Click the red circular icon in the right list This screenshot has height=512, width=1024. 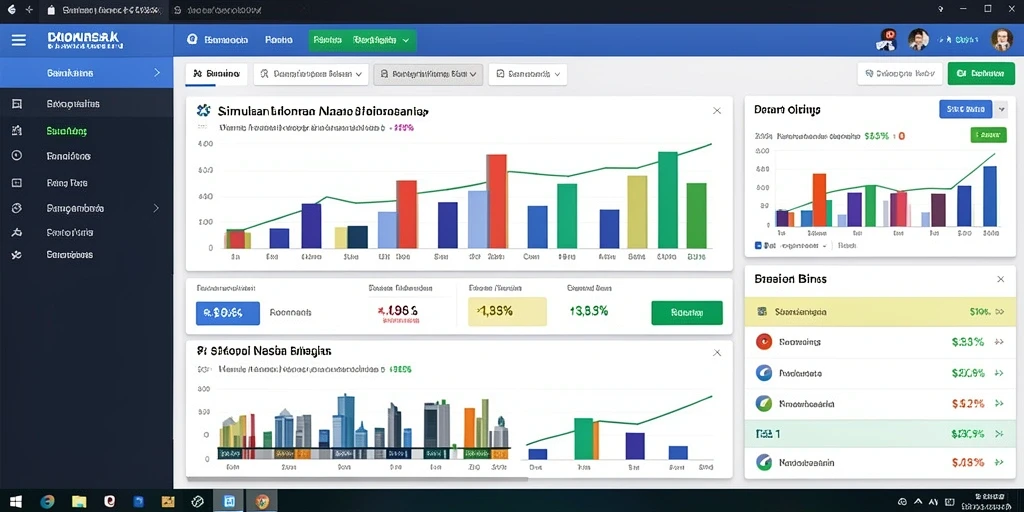point(763,342)
